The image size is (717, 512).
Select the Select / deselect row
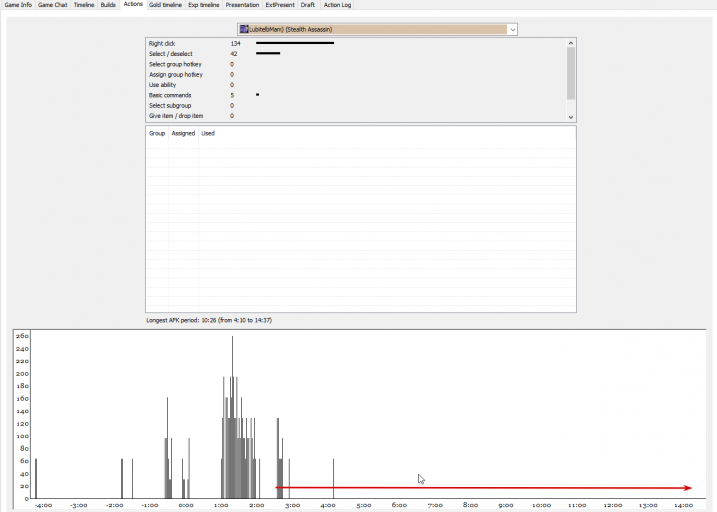357,53
